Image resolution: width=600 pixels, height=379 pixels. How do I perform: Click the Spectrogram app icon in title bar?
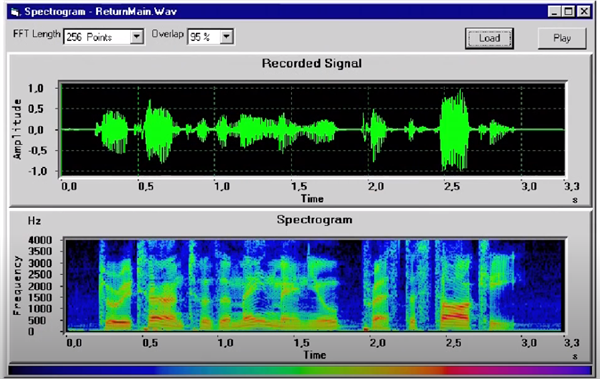point(15,12)
